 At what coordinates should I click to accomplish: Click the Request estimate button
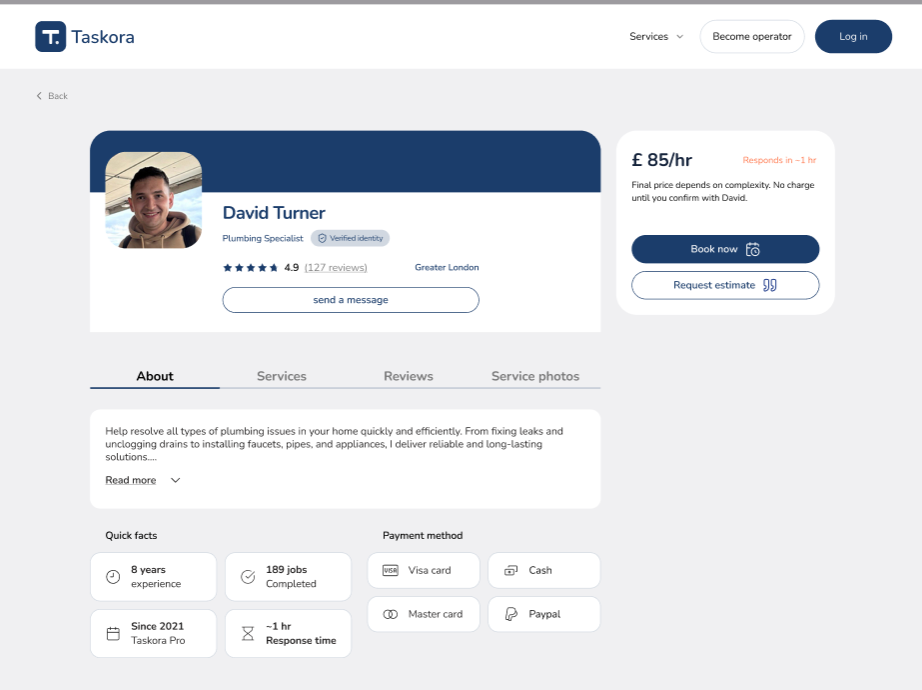(725, 285)
